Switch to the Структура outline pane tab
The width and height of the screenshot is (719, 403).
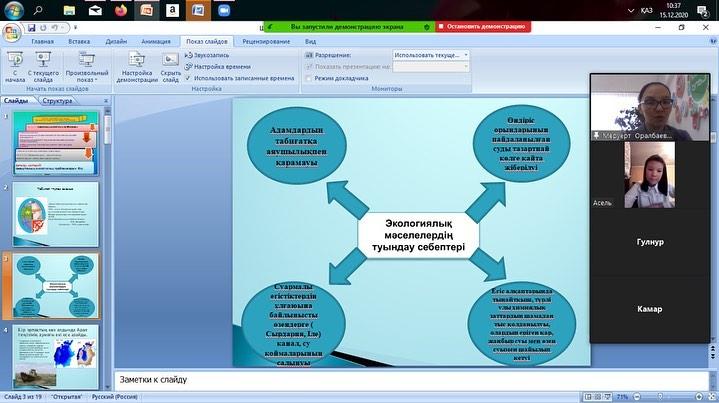58,101
